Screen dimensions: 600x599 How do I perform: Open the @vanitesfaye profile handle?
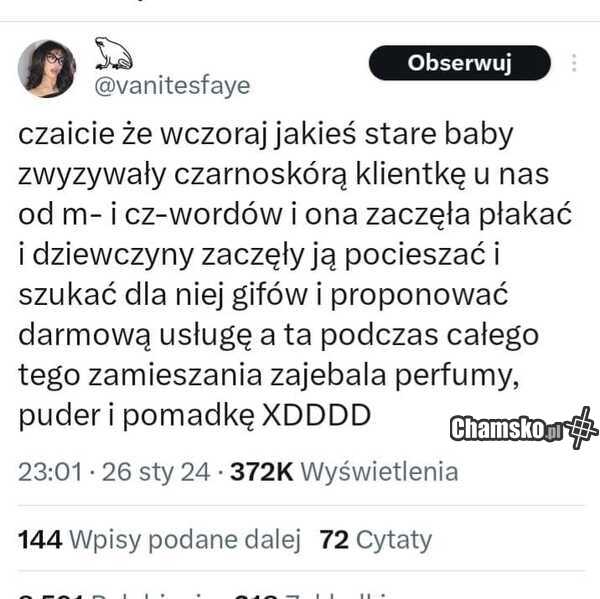click(x=172, y=86)
